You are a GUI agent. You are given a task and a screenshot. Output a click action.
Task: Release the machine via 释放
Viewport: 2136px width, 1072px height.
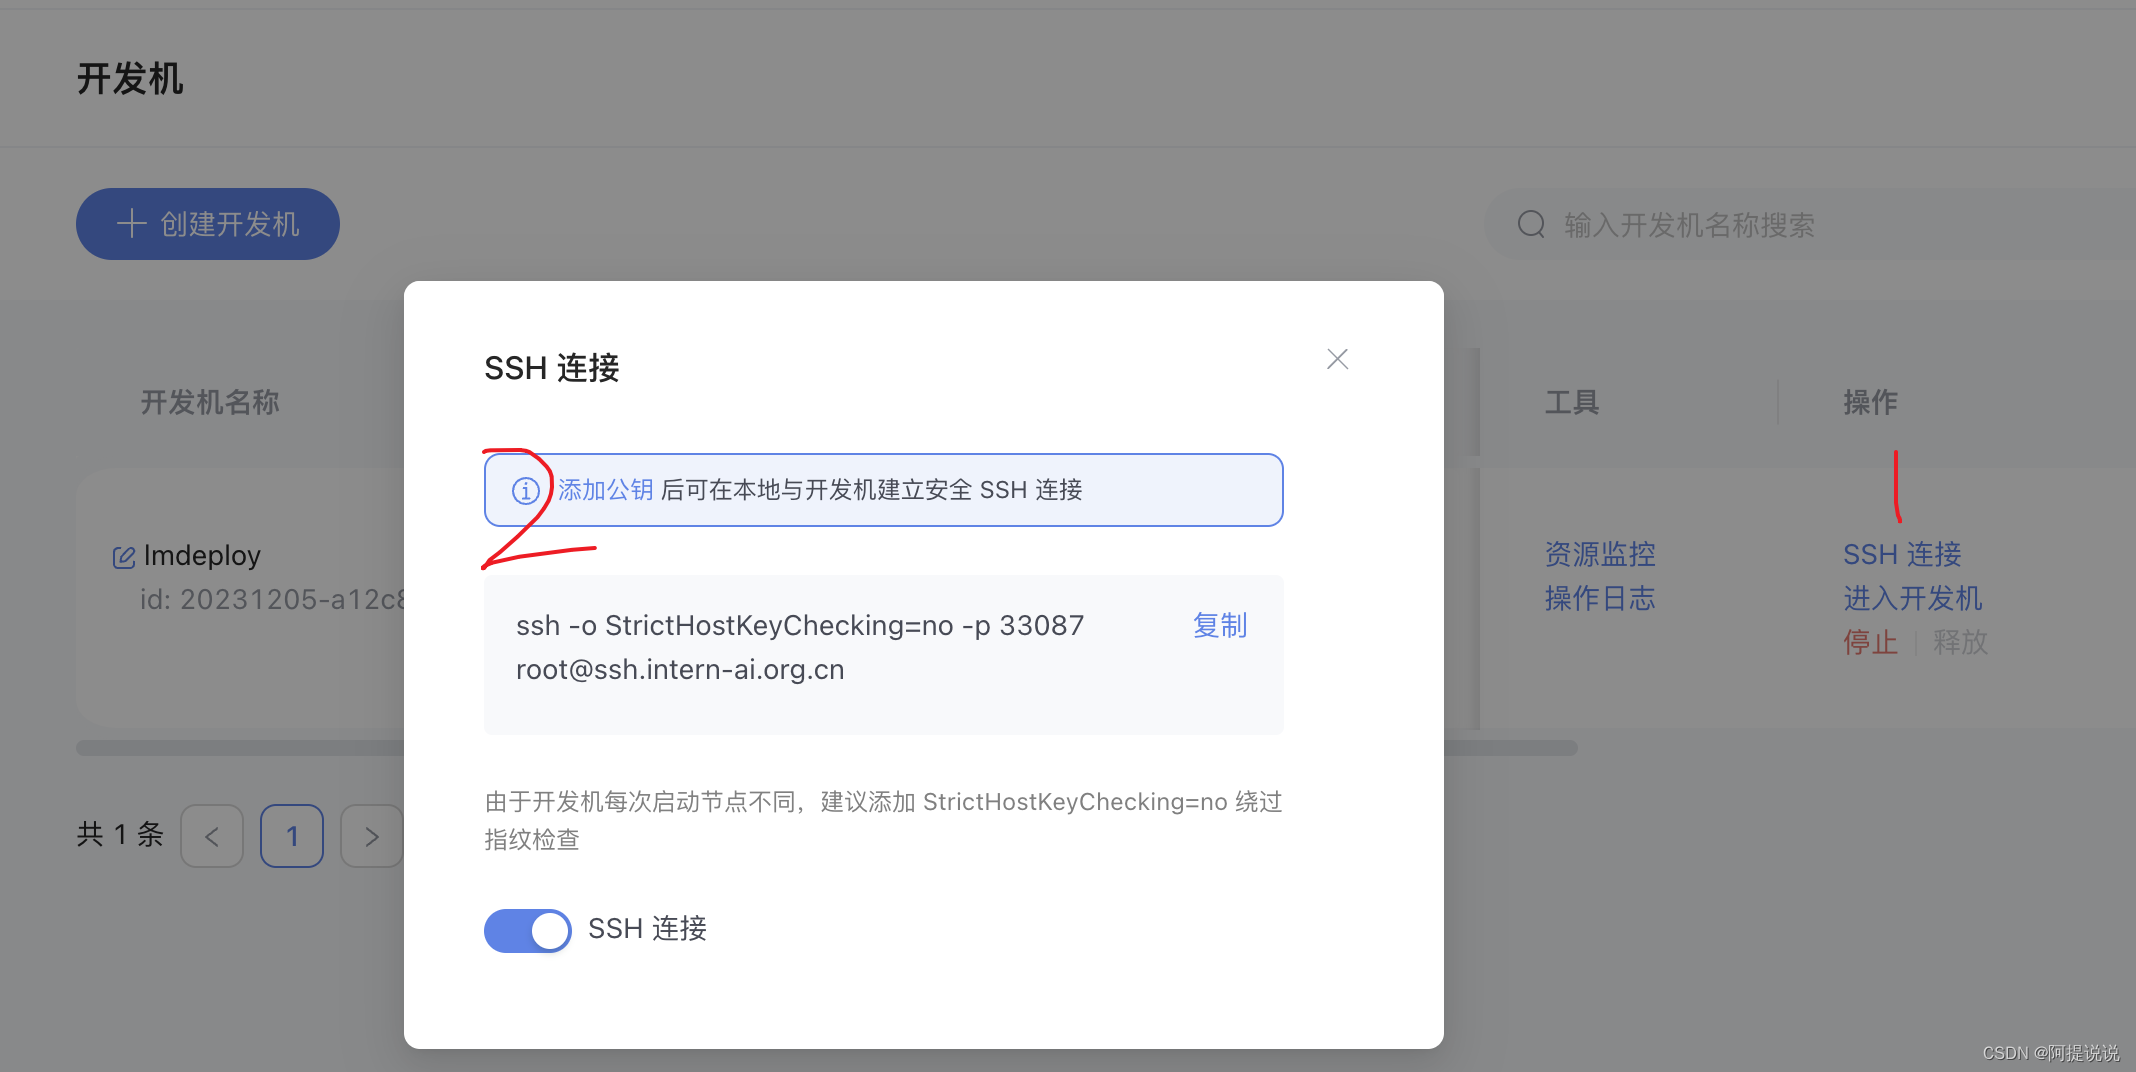tap(1959, 643)
